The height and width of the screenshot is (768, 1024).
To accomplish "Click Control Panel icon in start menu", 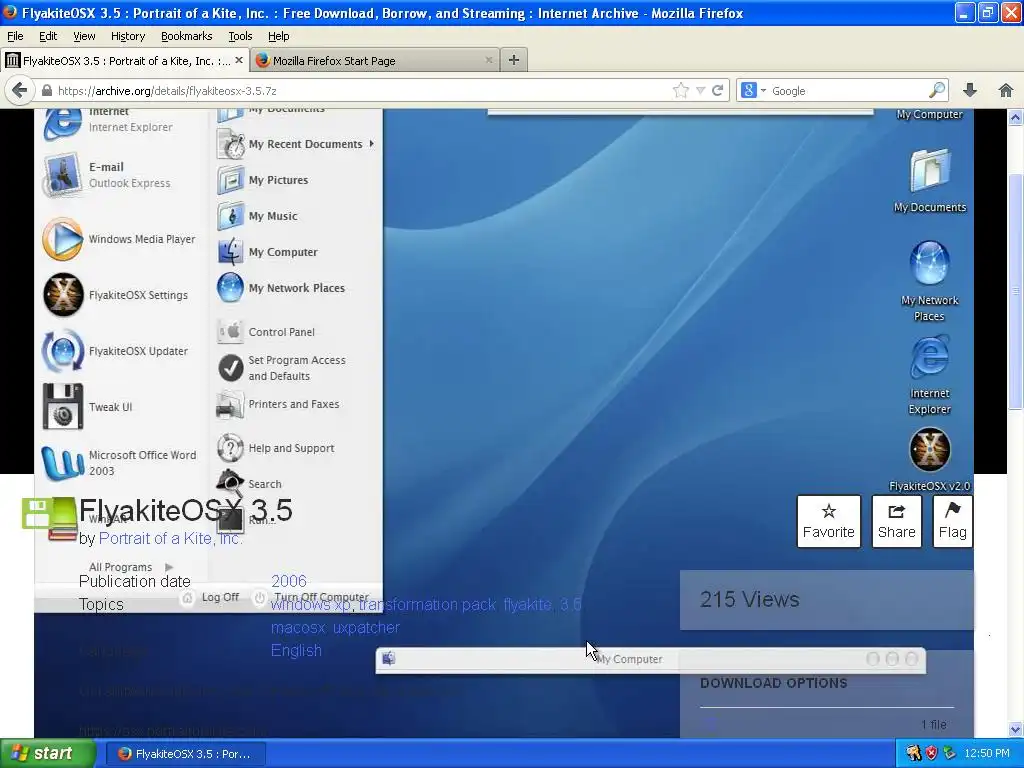I will (x=231, y=332).
